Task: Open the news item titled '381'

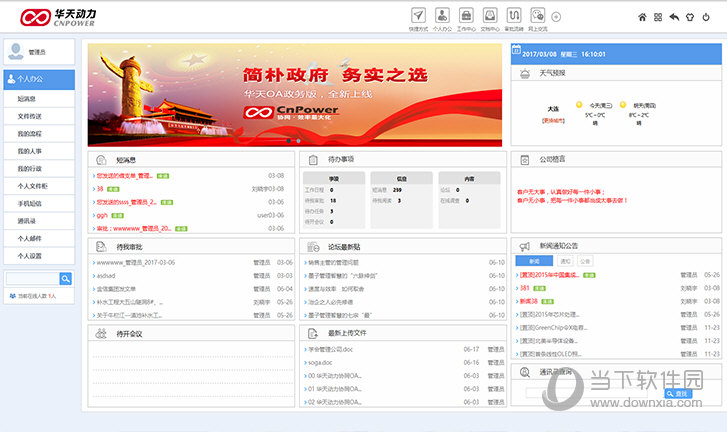Action: (524, 288)
